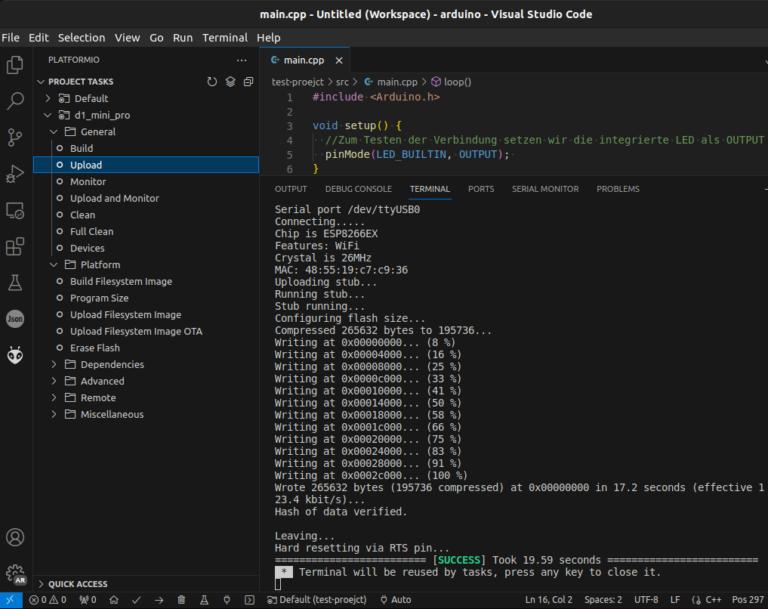This screenshot has height=609, width=768.
Task: Open the Manage gear icon
Action: coord(15,574)
